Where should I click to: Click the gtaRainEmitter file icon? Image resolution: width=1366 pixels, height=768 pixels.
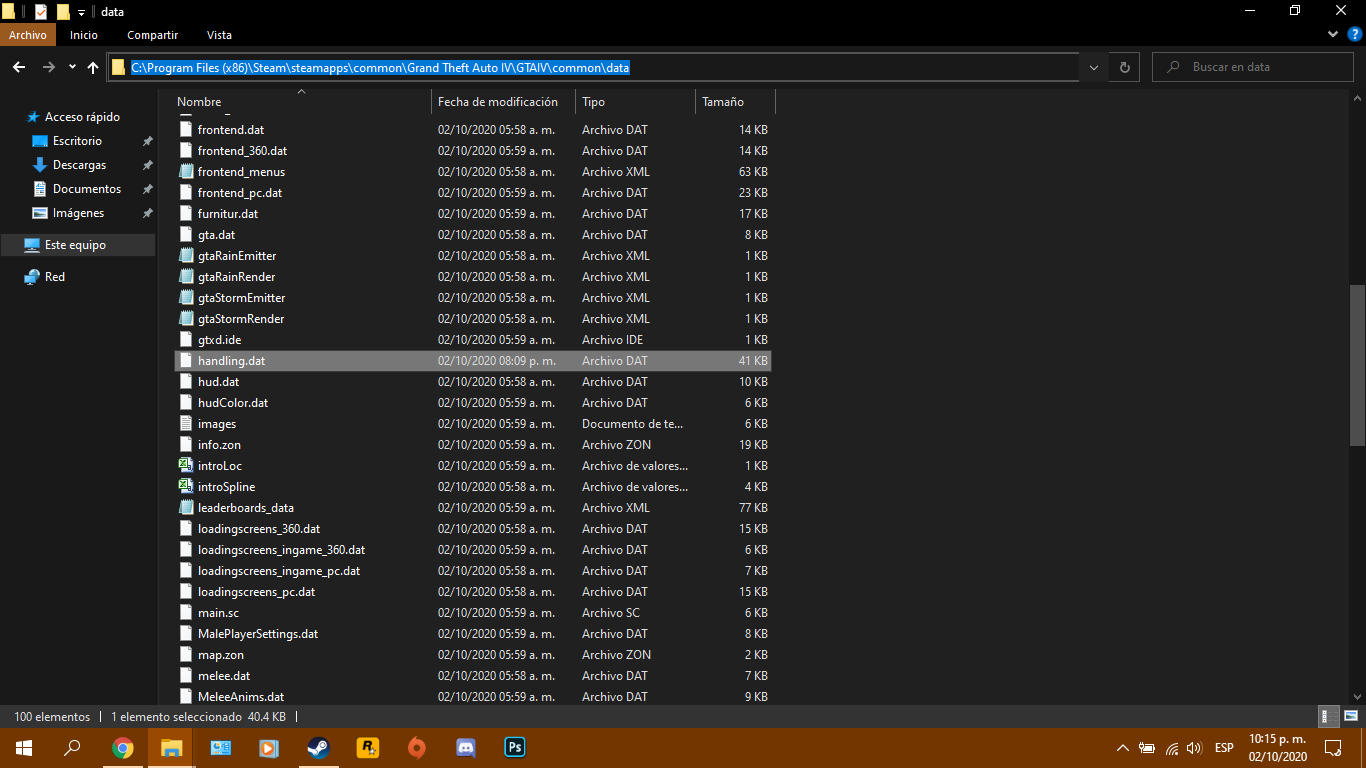click(186, 256)
